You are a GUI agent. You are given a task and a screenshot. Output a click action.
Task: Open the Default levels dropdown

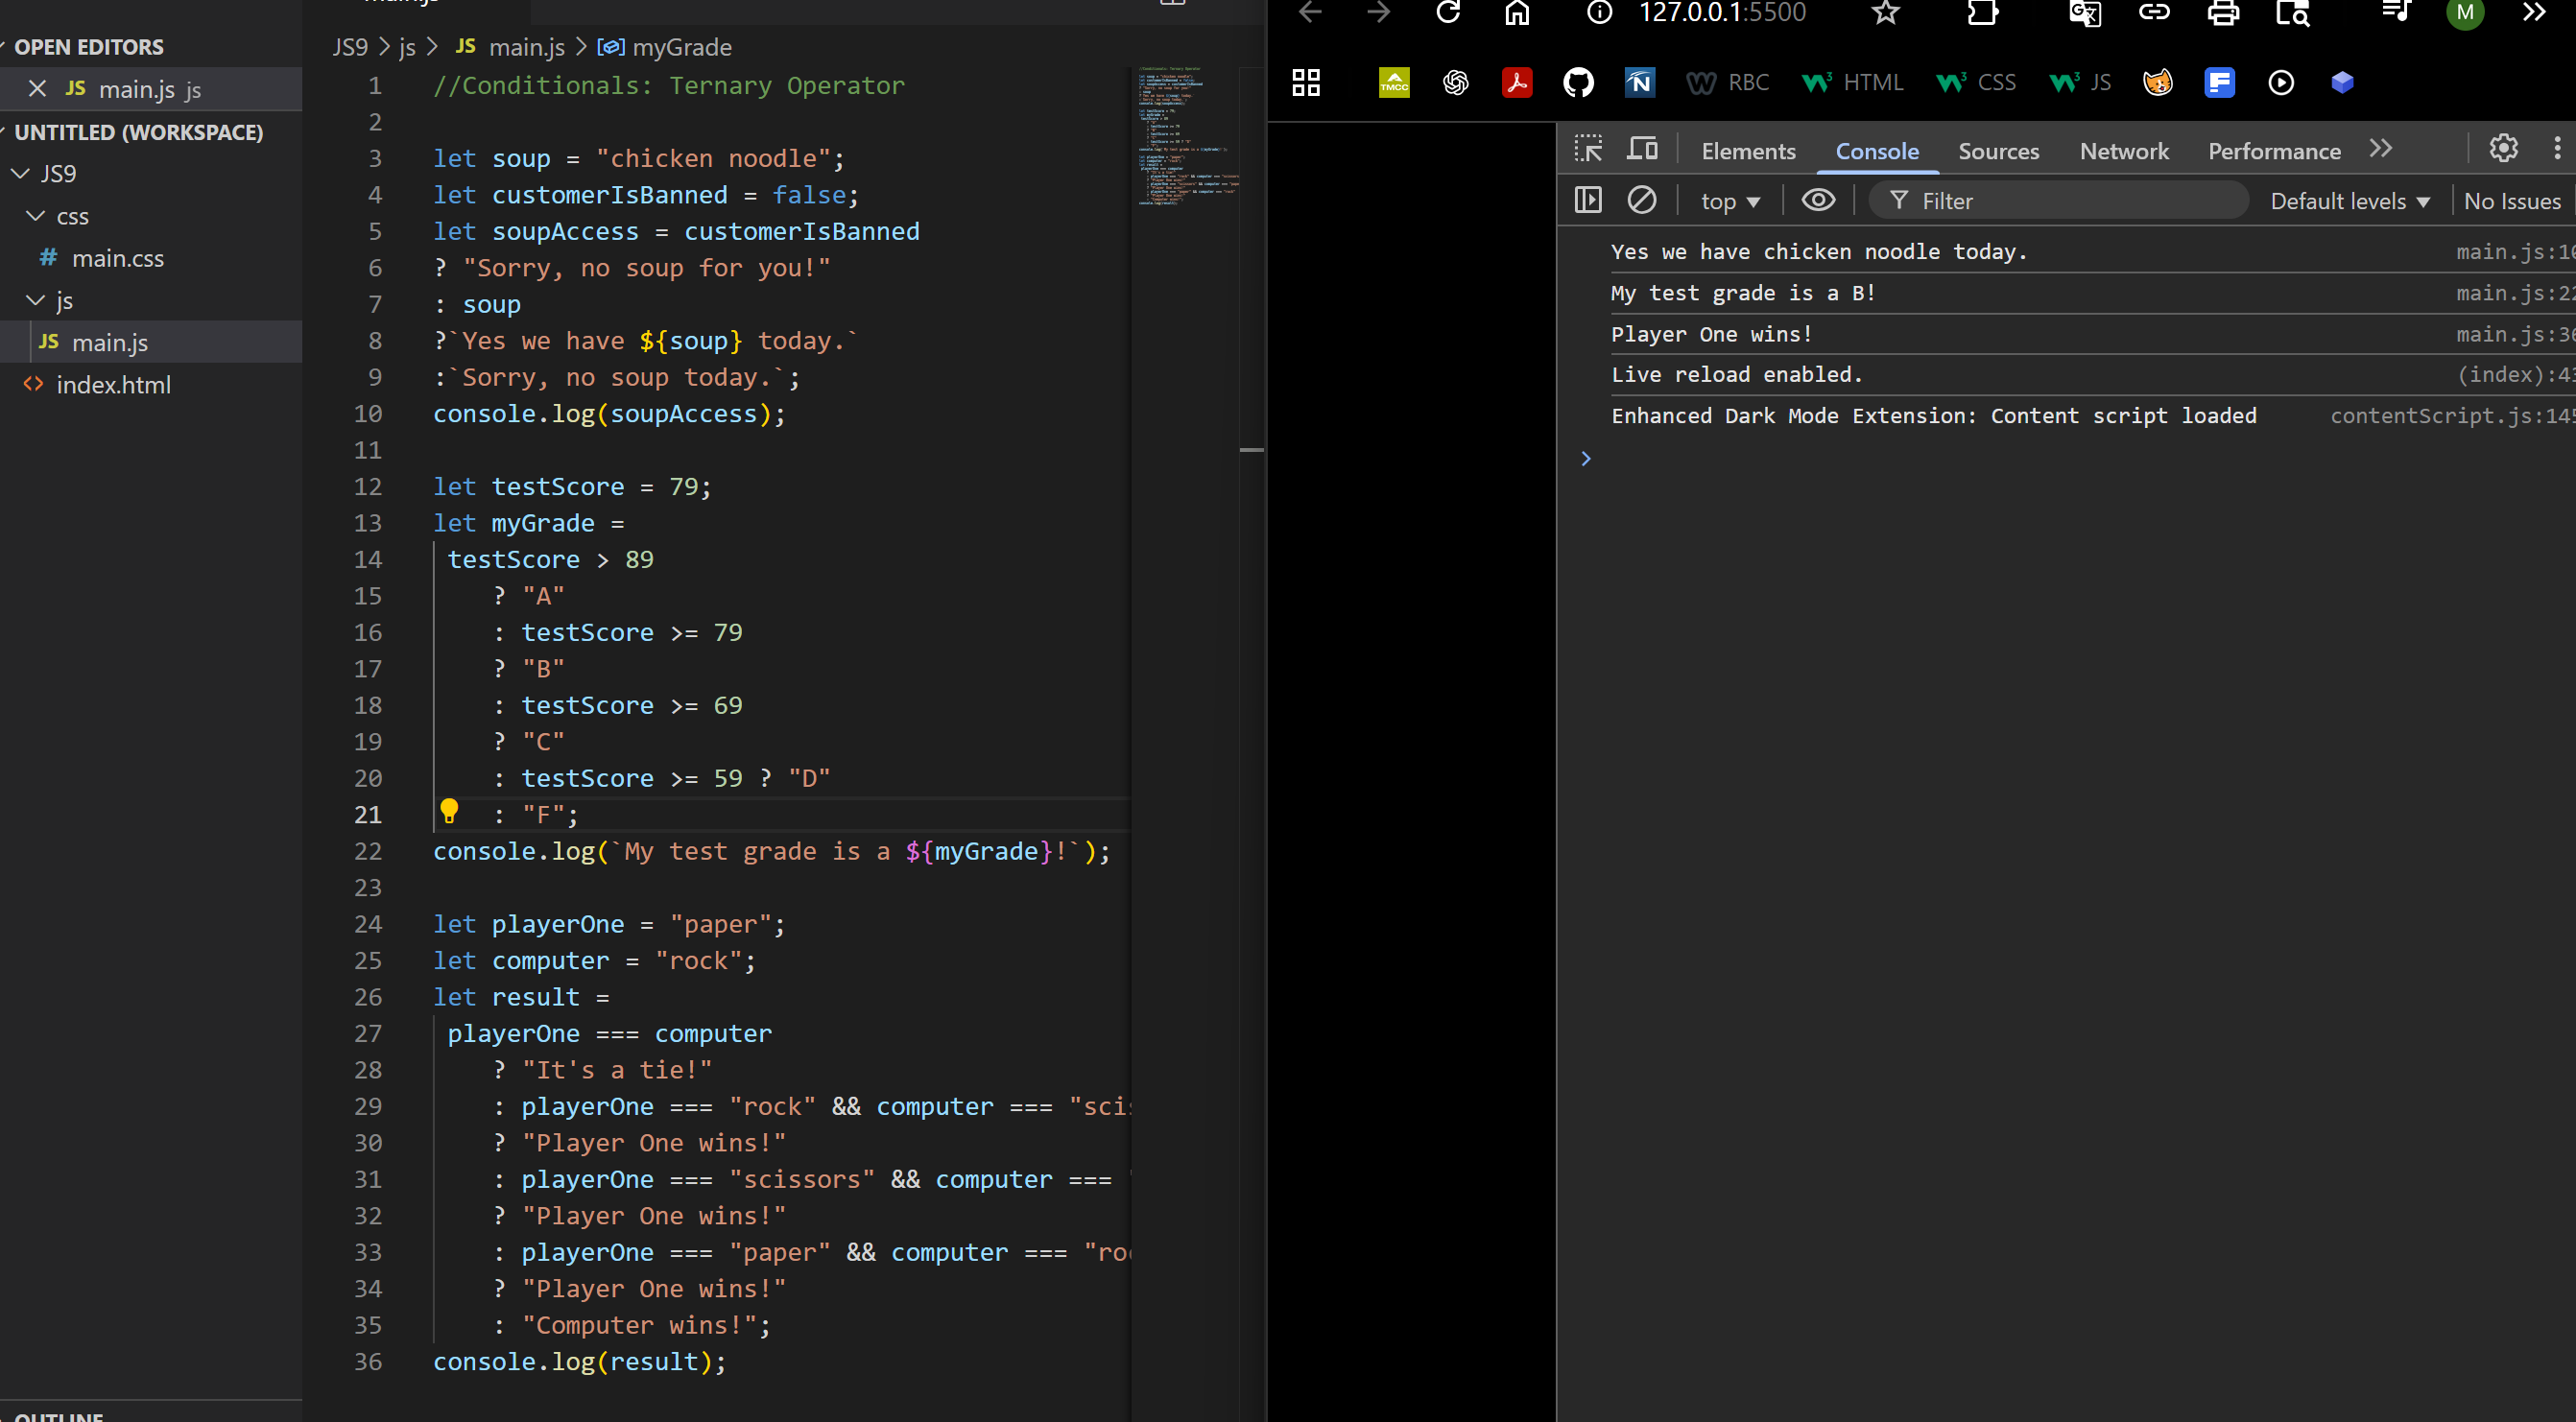pos(2349,202)
